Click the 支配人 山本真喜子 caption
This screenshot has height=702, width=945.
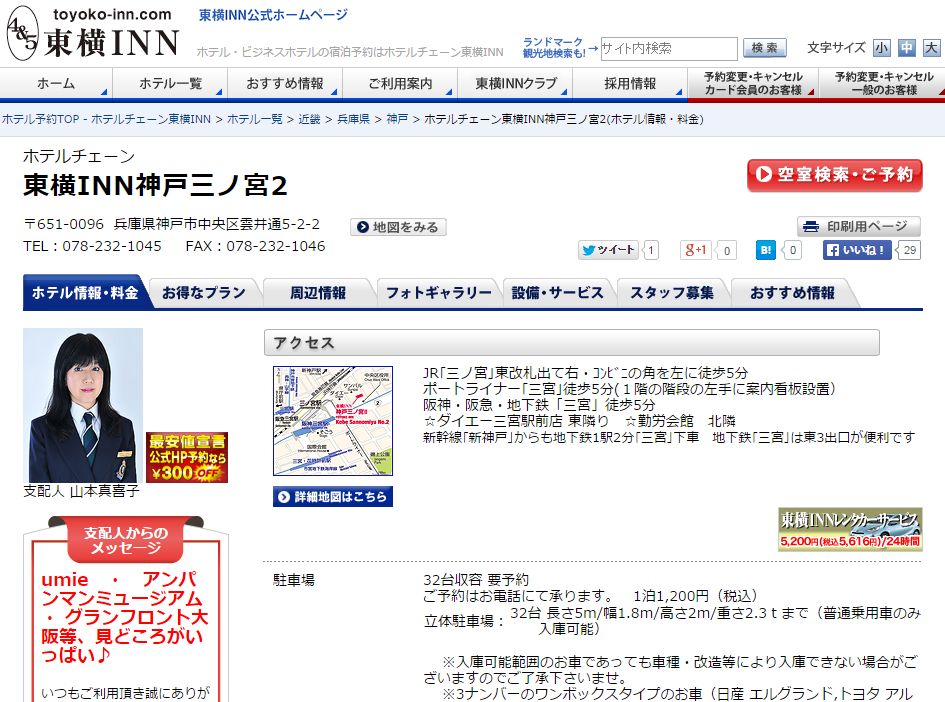81,491
